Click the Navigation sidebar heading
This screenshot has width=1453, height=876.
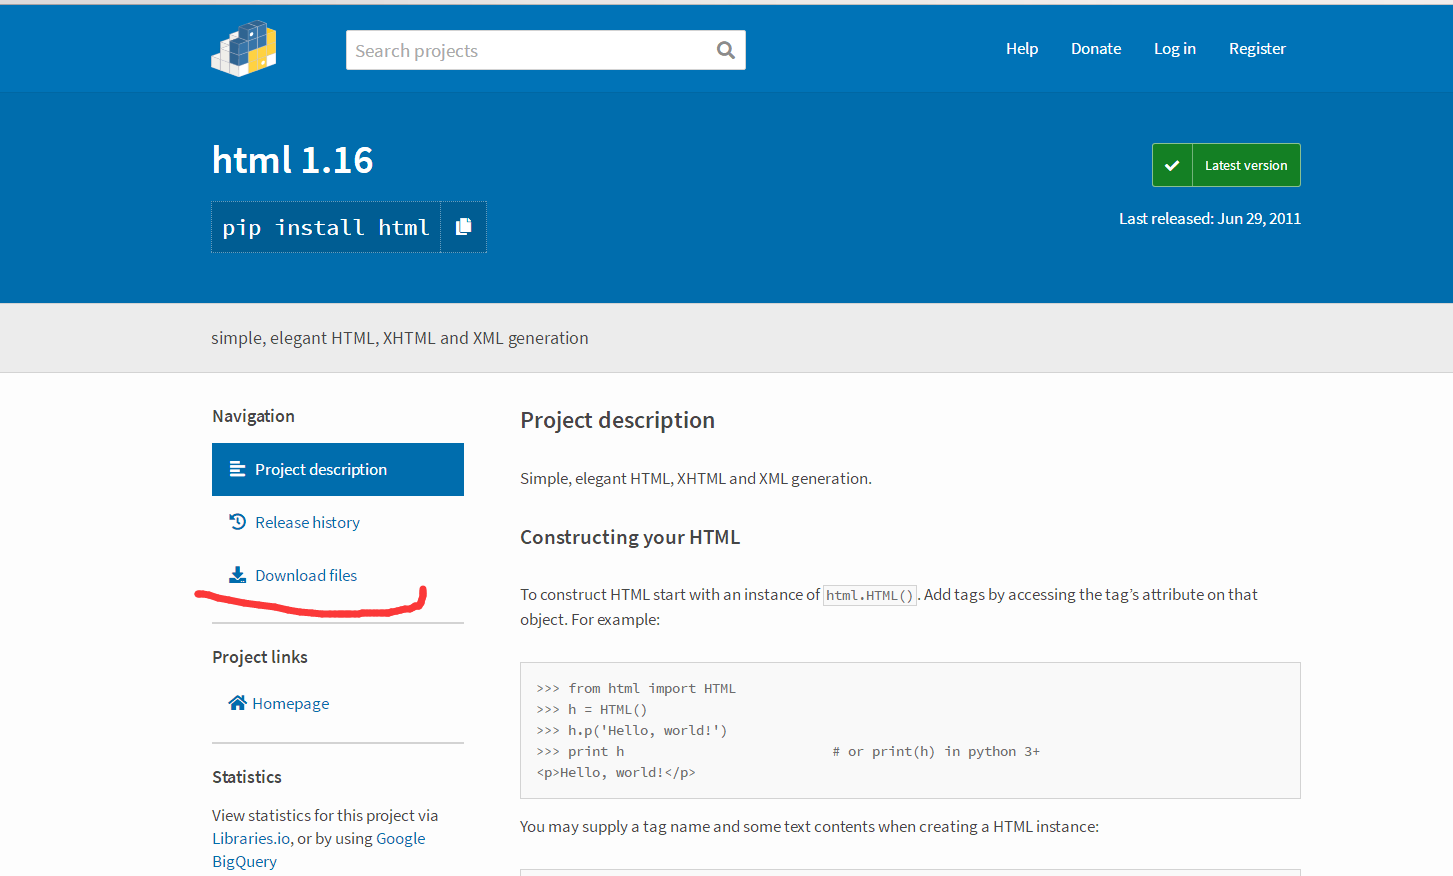(x=253, y=416)
